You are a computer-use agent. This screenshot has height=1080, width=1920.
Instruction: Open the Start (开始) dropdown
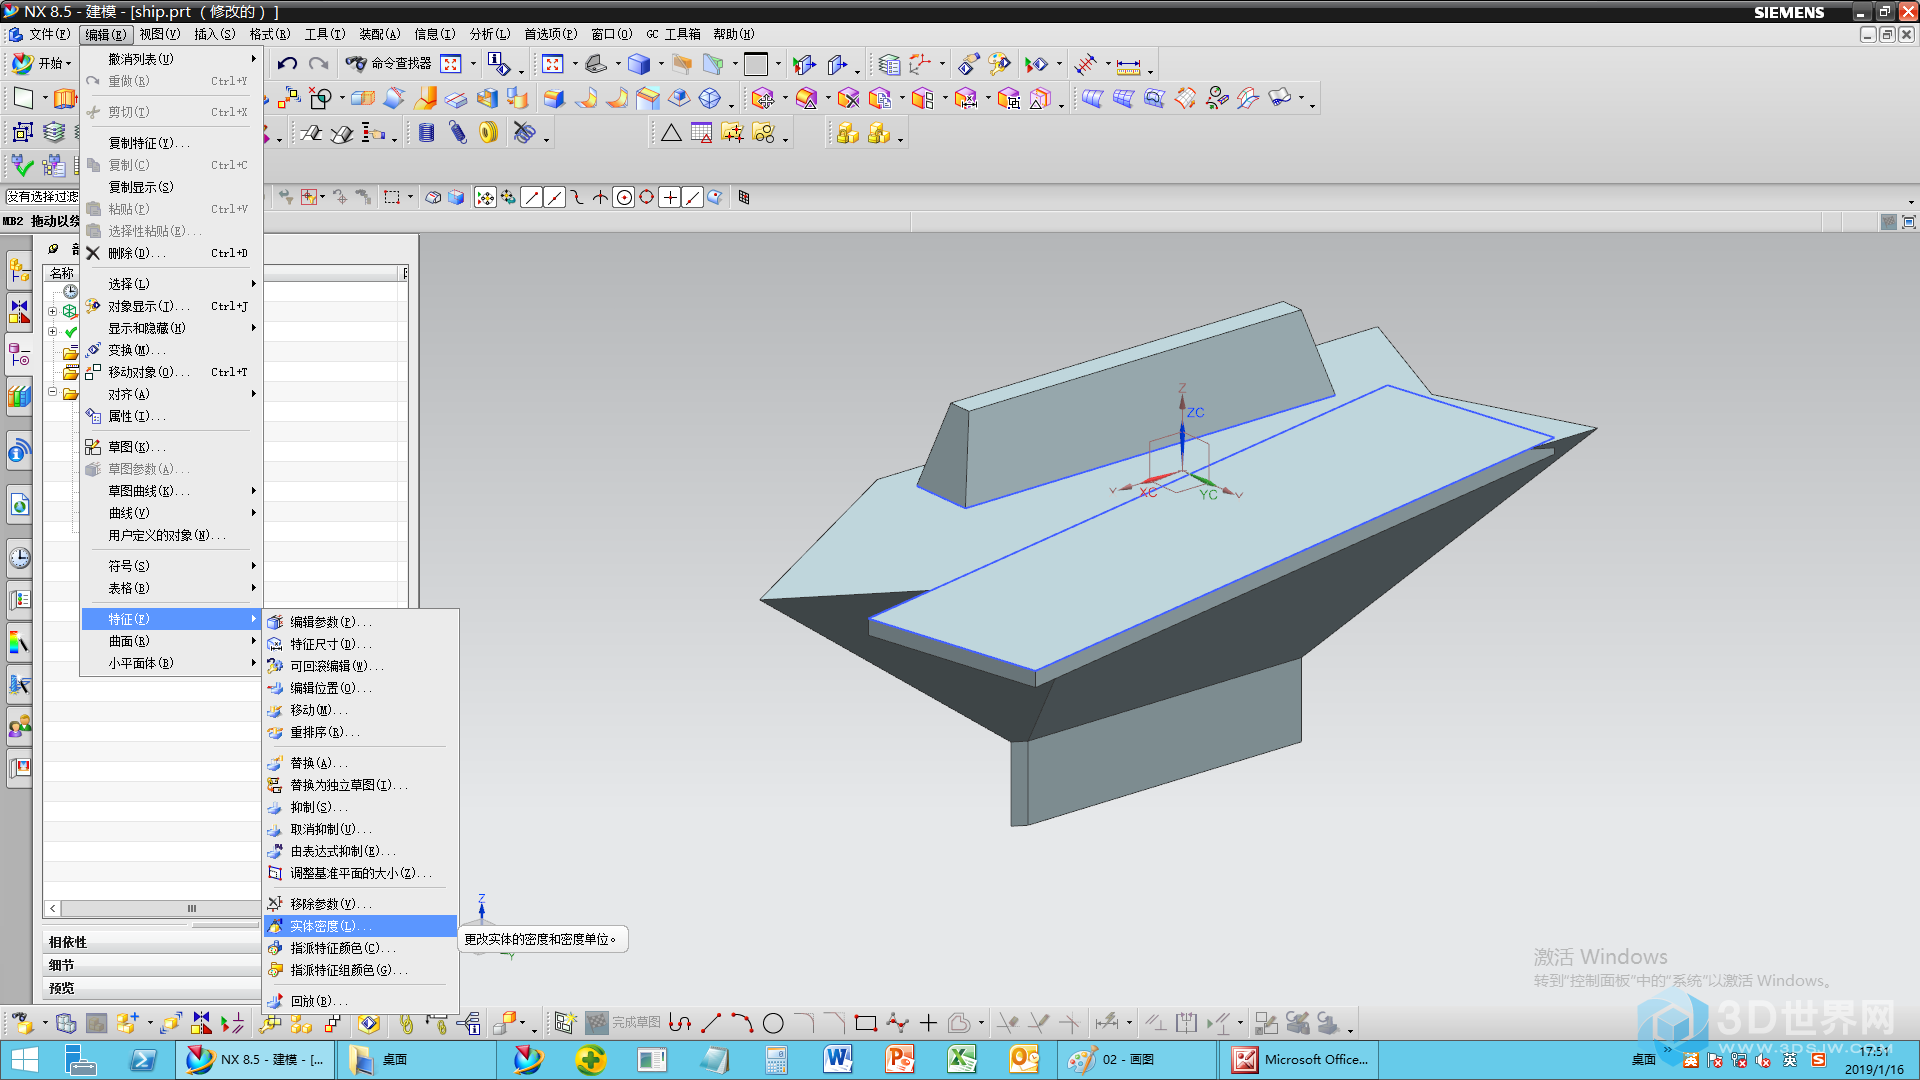point(42,64)
